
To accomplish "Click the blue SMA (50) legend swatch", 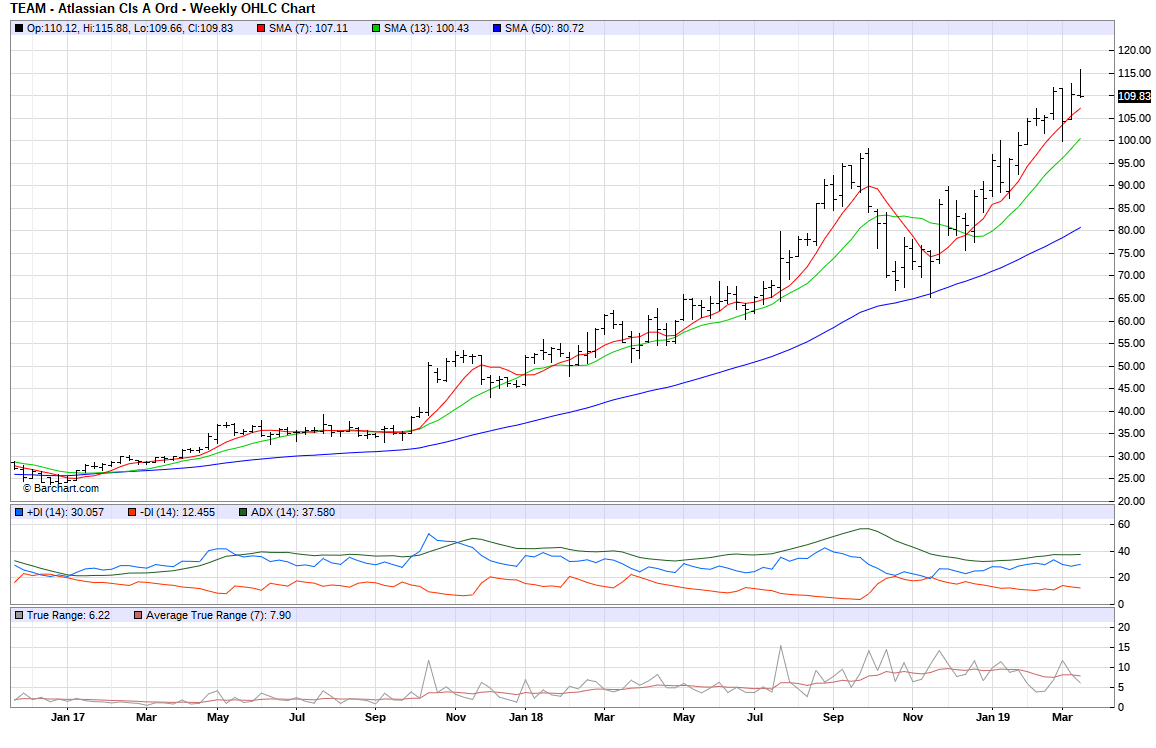I will [497, 28].
